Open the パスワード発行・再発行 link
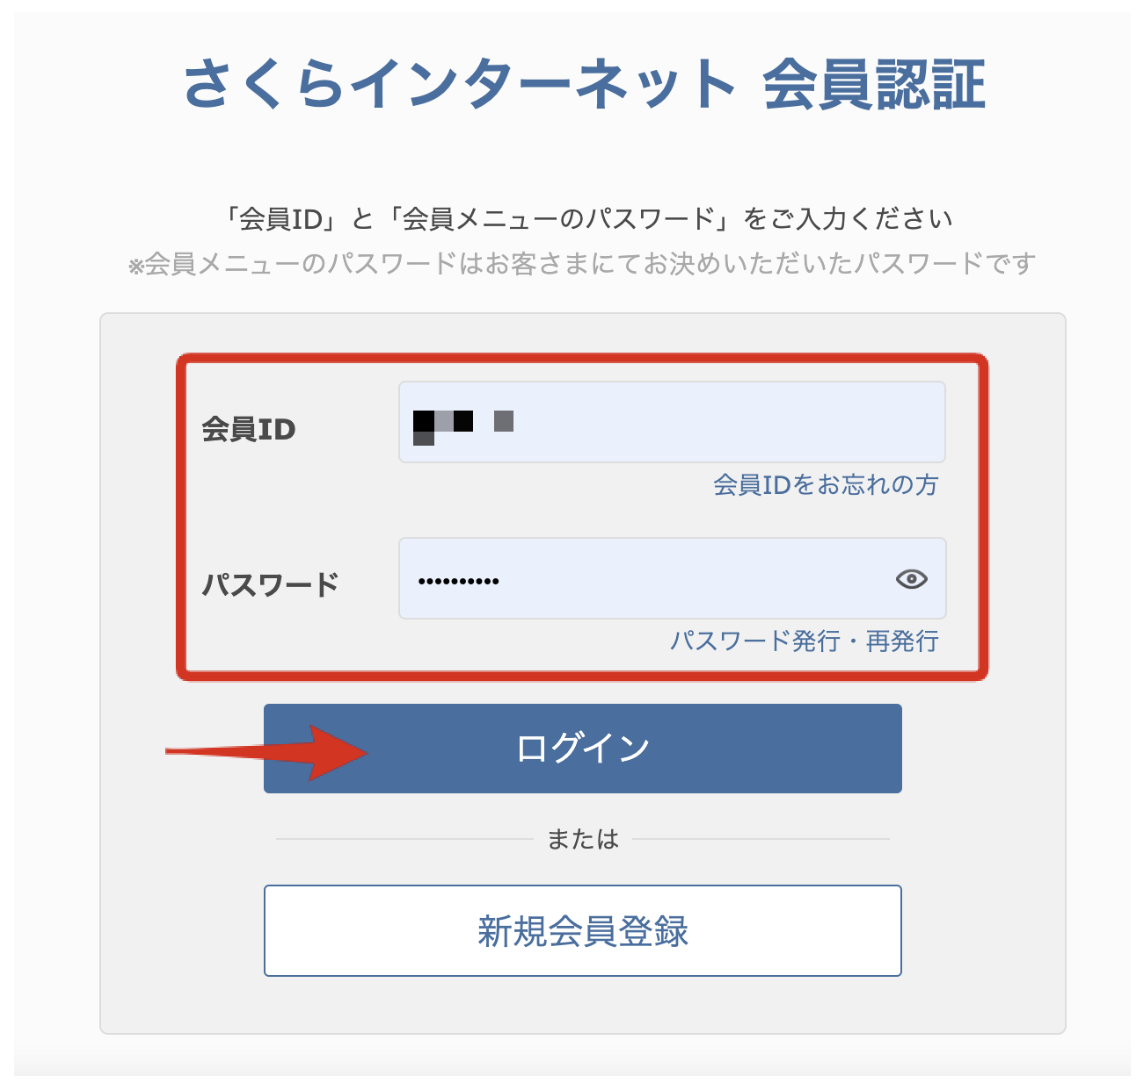 point(804,641)
